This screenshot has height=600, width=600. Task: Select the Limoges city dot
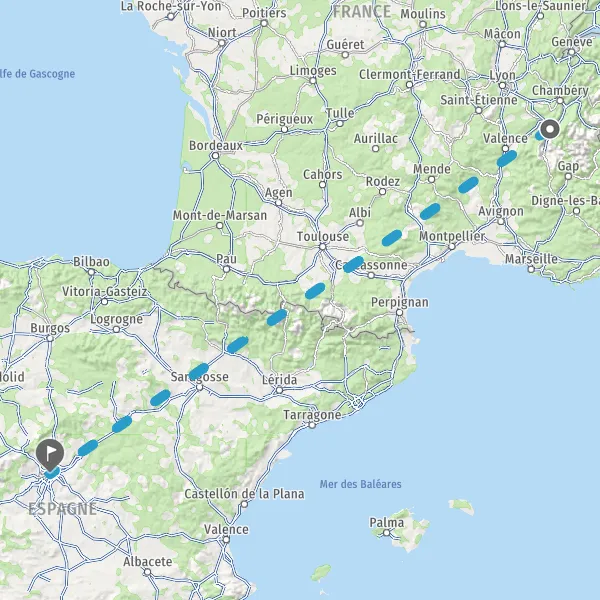[313, 80]
